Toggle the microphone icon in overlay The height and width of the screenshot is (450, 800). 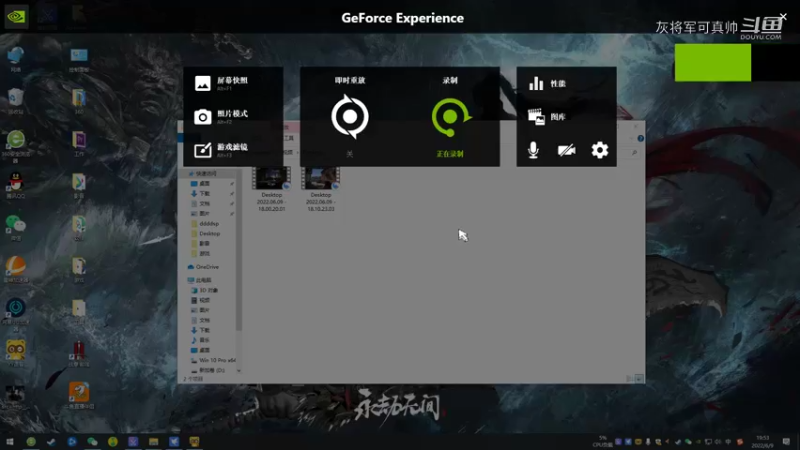533,150
